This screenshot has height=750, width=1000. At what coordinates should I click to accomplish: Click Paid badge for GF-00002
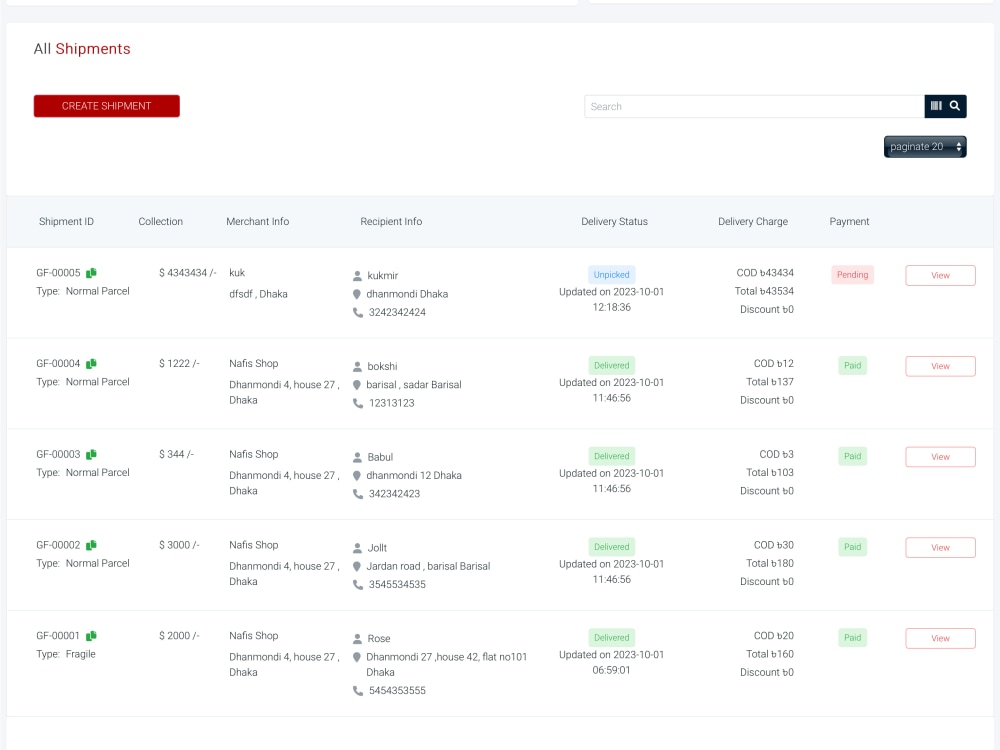(x=852, y=547)
